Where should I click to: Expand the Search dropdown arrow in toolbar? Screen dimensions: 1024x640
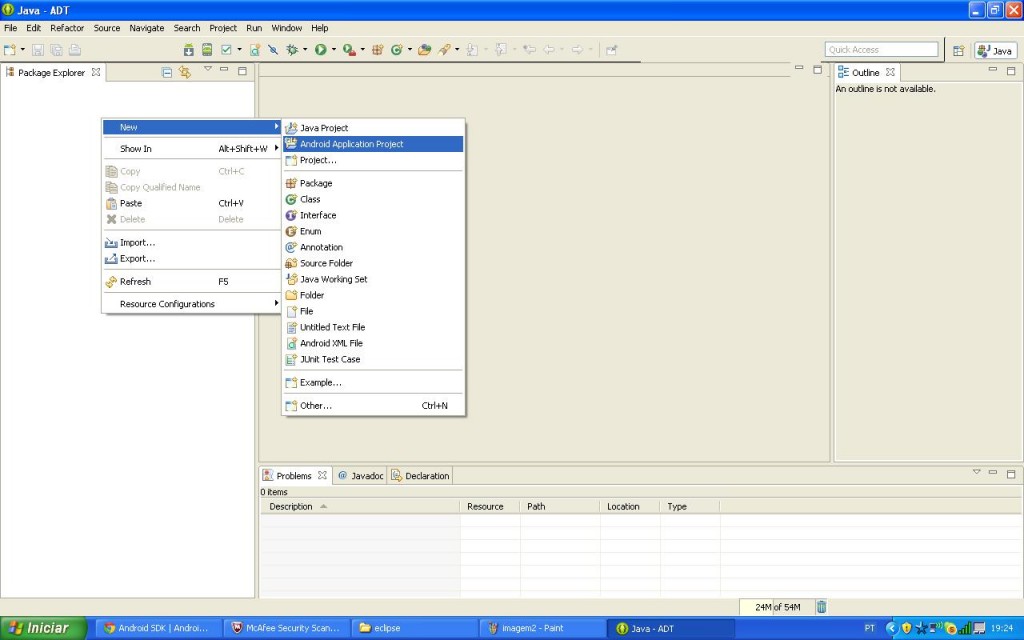click(x=456, y=50)
